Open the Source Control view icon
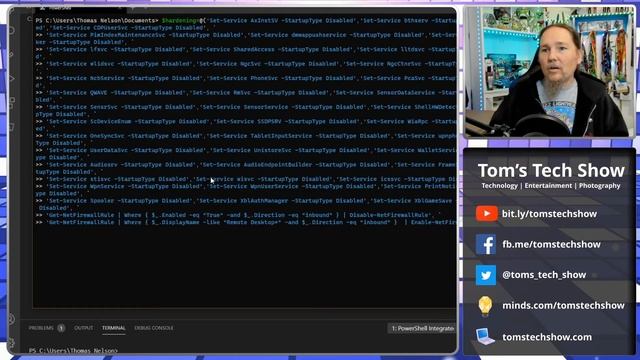 12,54
